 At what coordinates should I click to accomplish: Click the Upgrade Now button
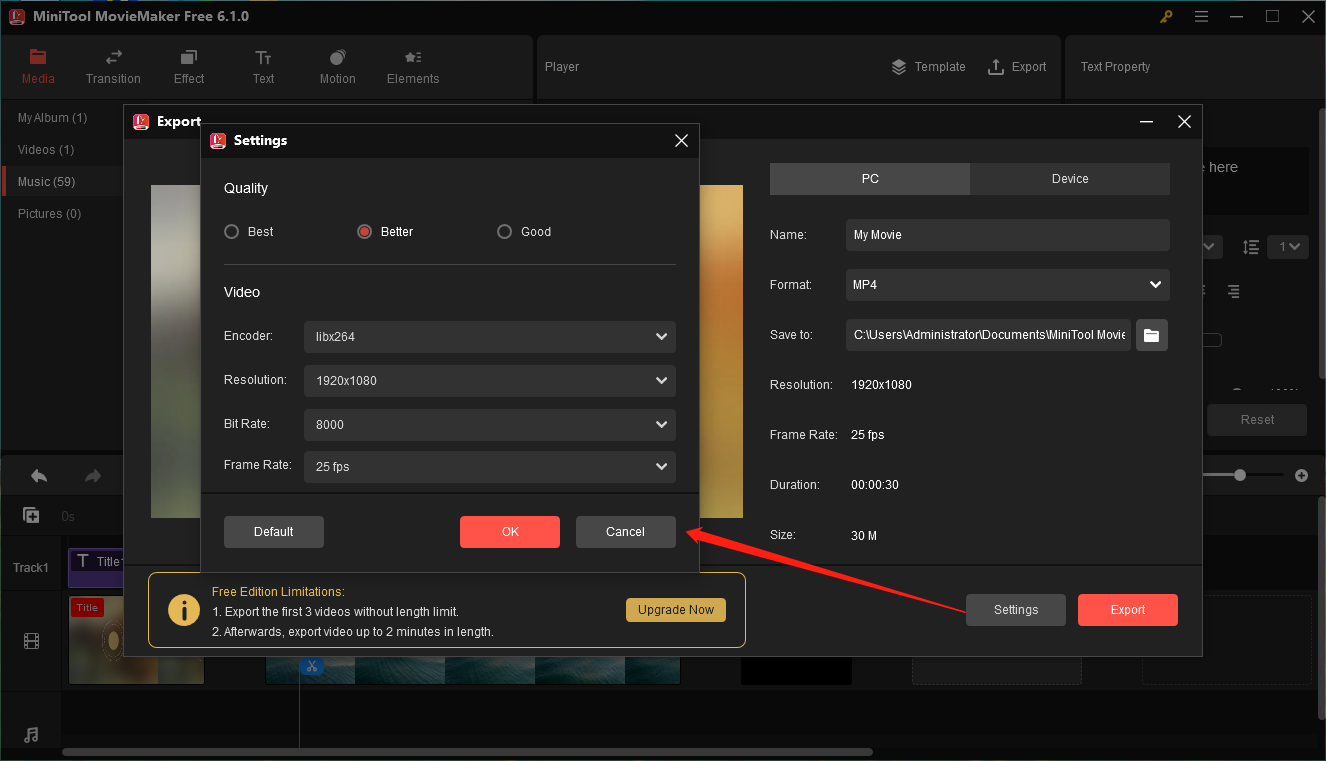pyautogui.click(x=676, y=610)
